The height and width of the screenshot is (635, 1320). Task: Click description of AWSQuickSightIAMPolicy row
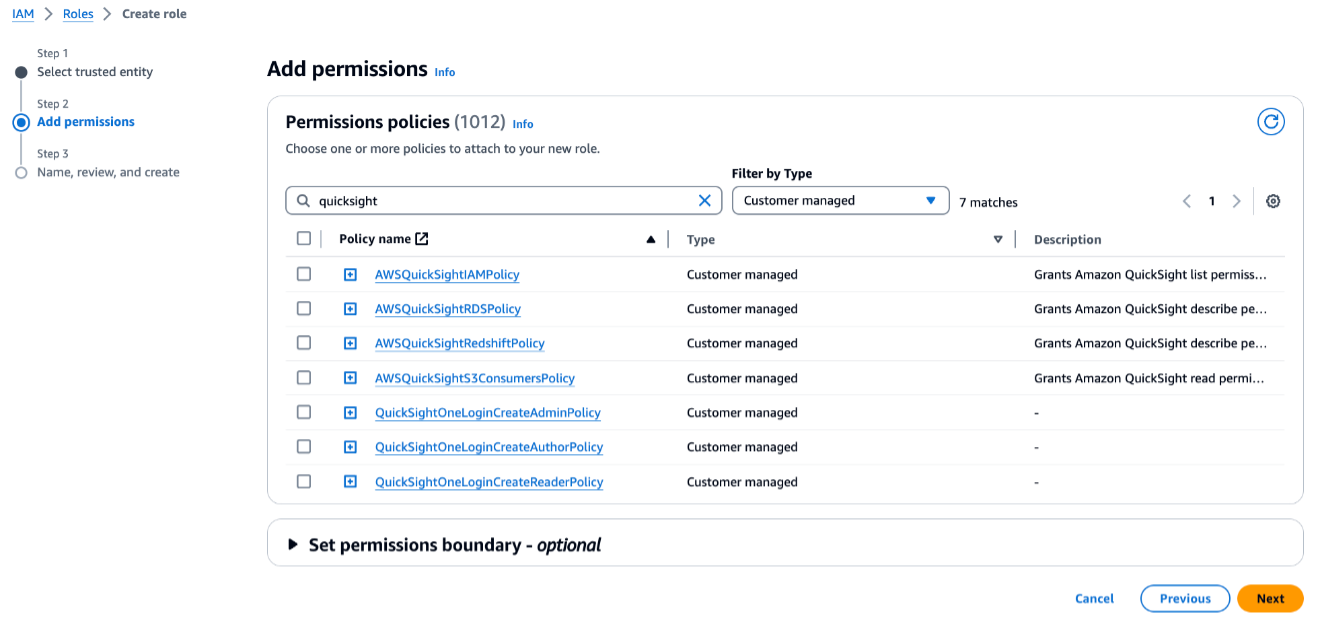(1151, 275)
